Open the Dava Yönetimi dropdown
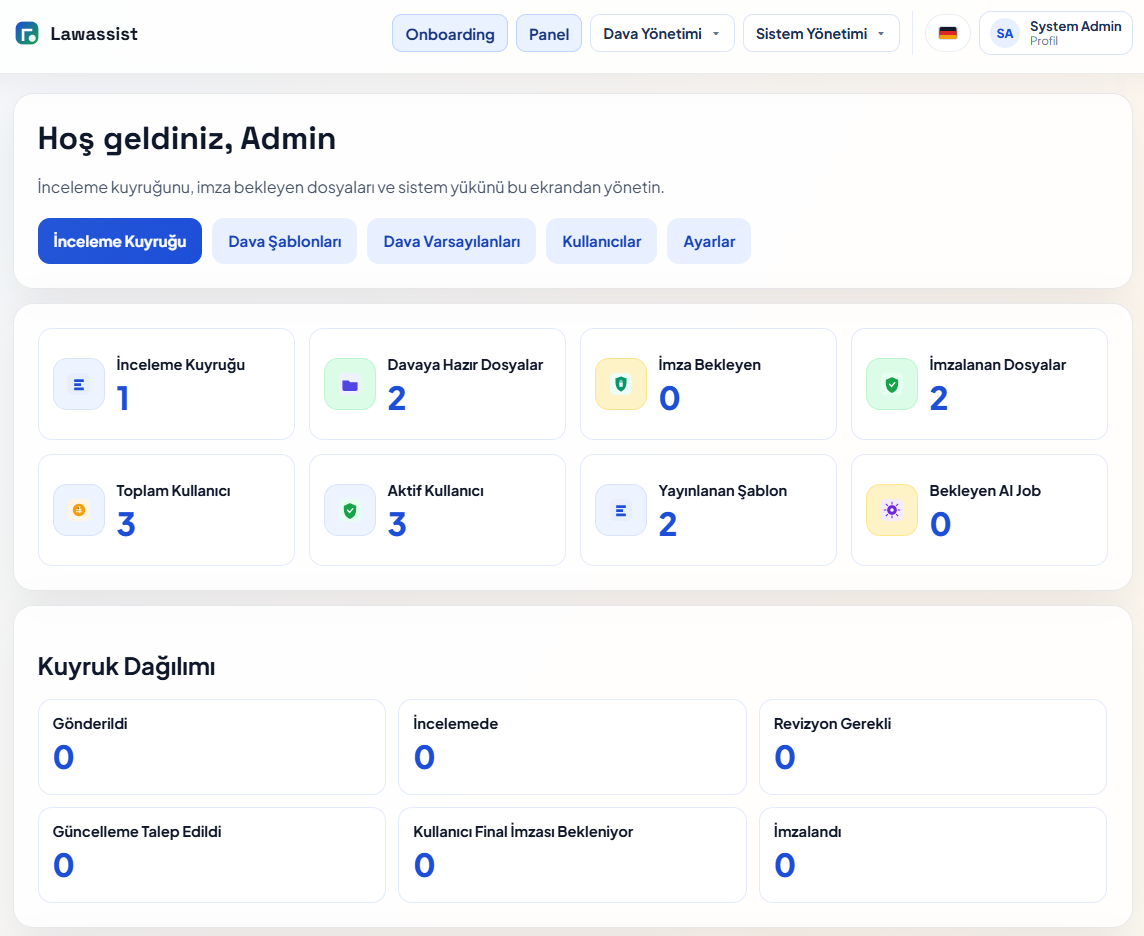1144x936 pixels. (x=662, y=32)
